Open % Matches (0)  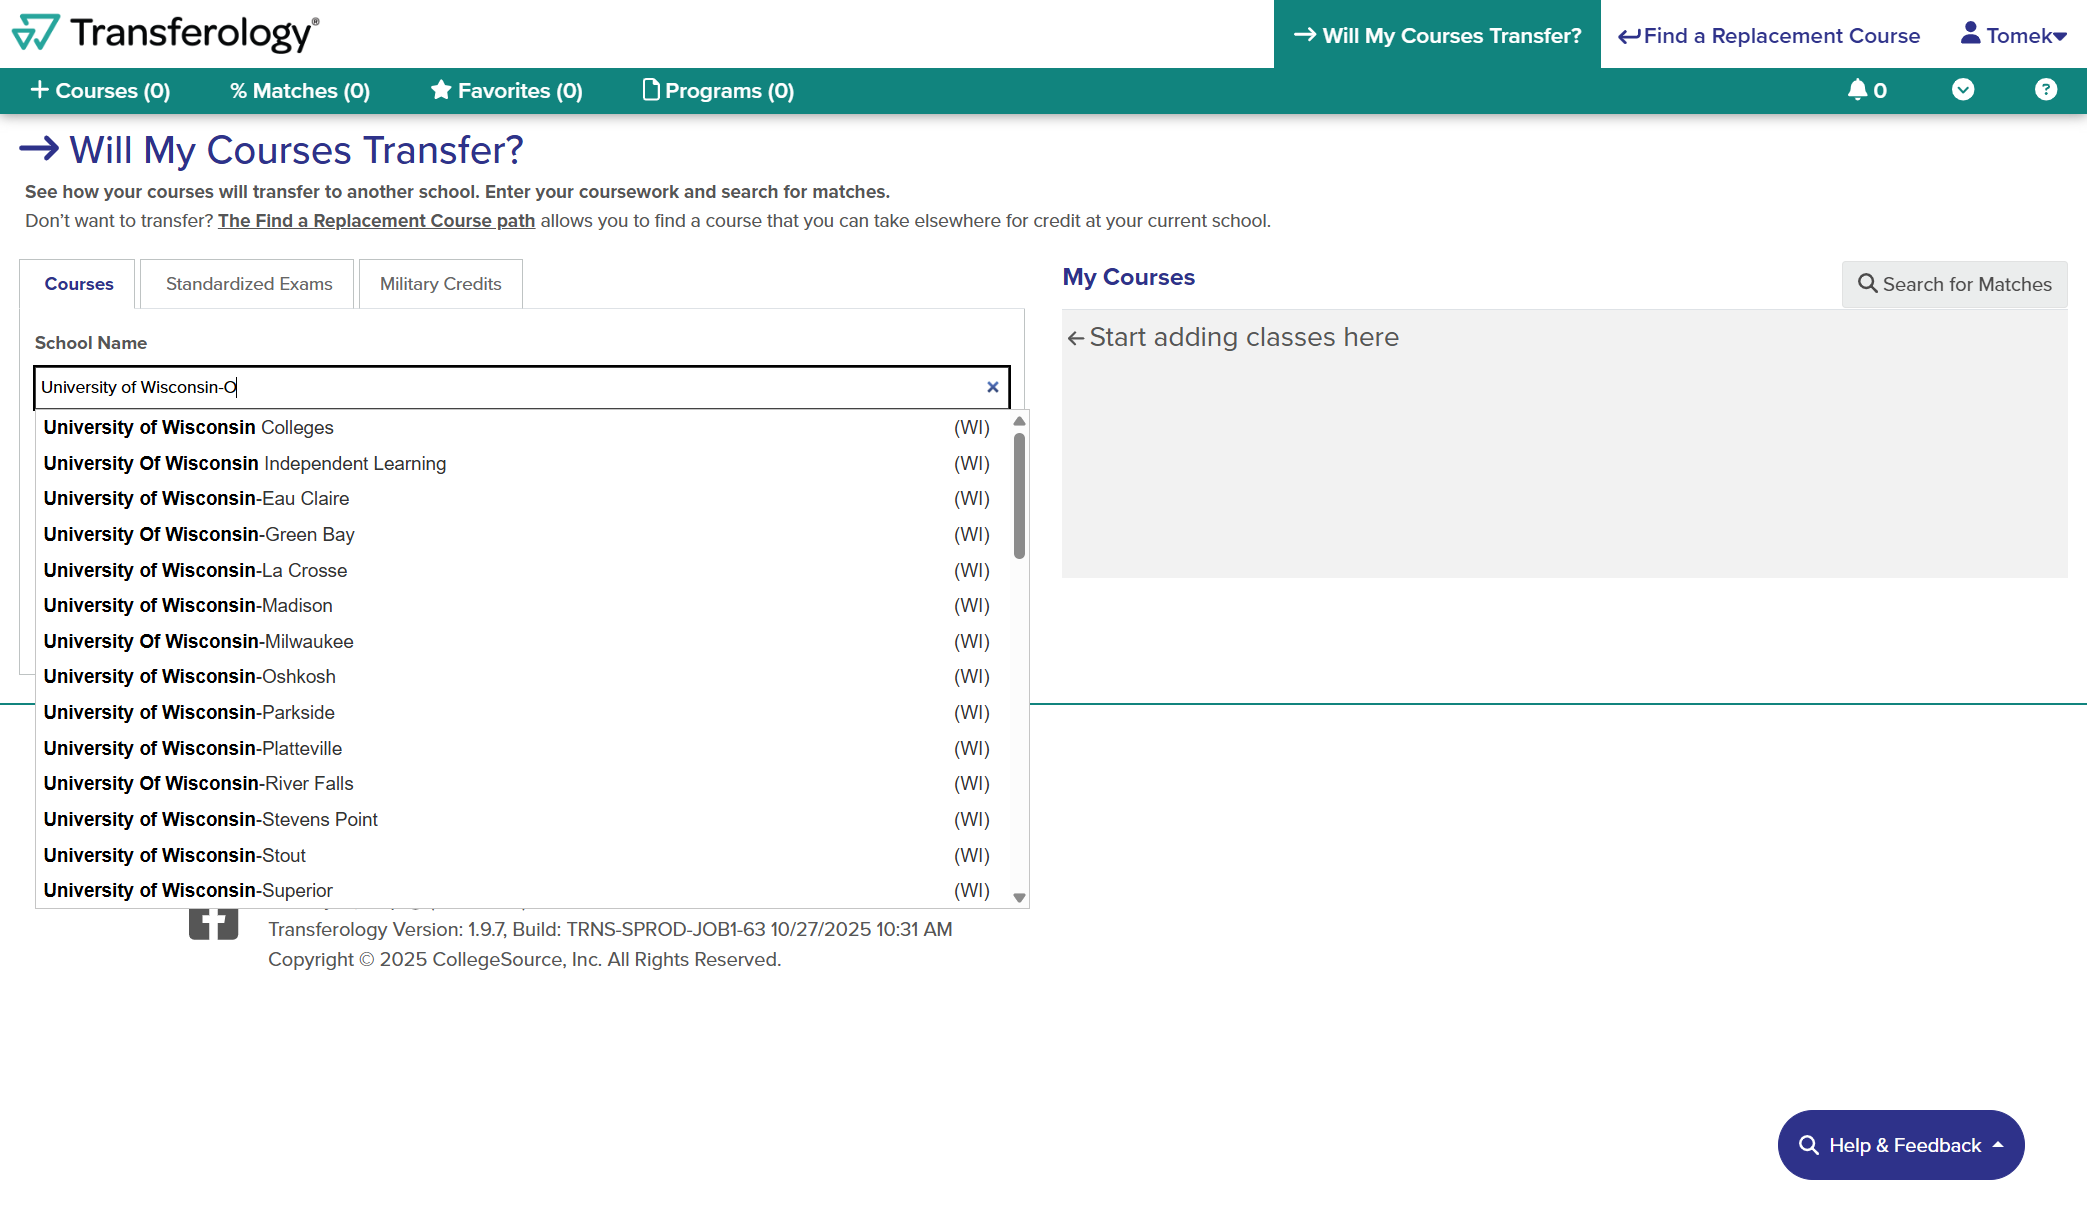point(300,91)
